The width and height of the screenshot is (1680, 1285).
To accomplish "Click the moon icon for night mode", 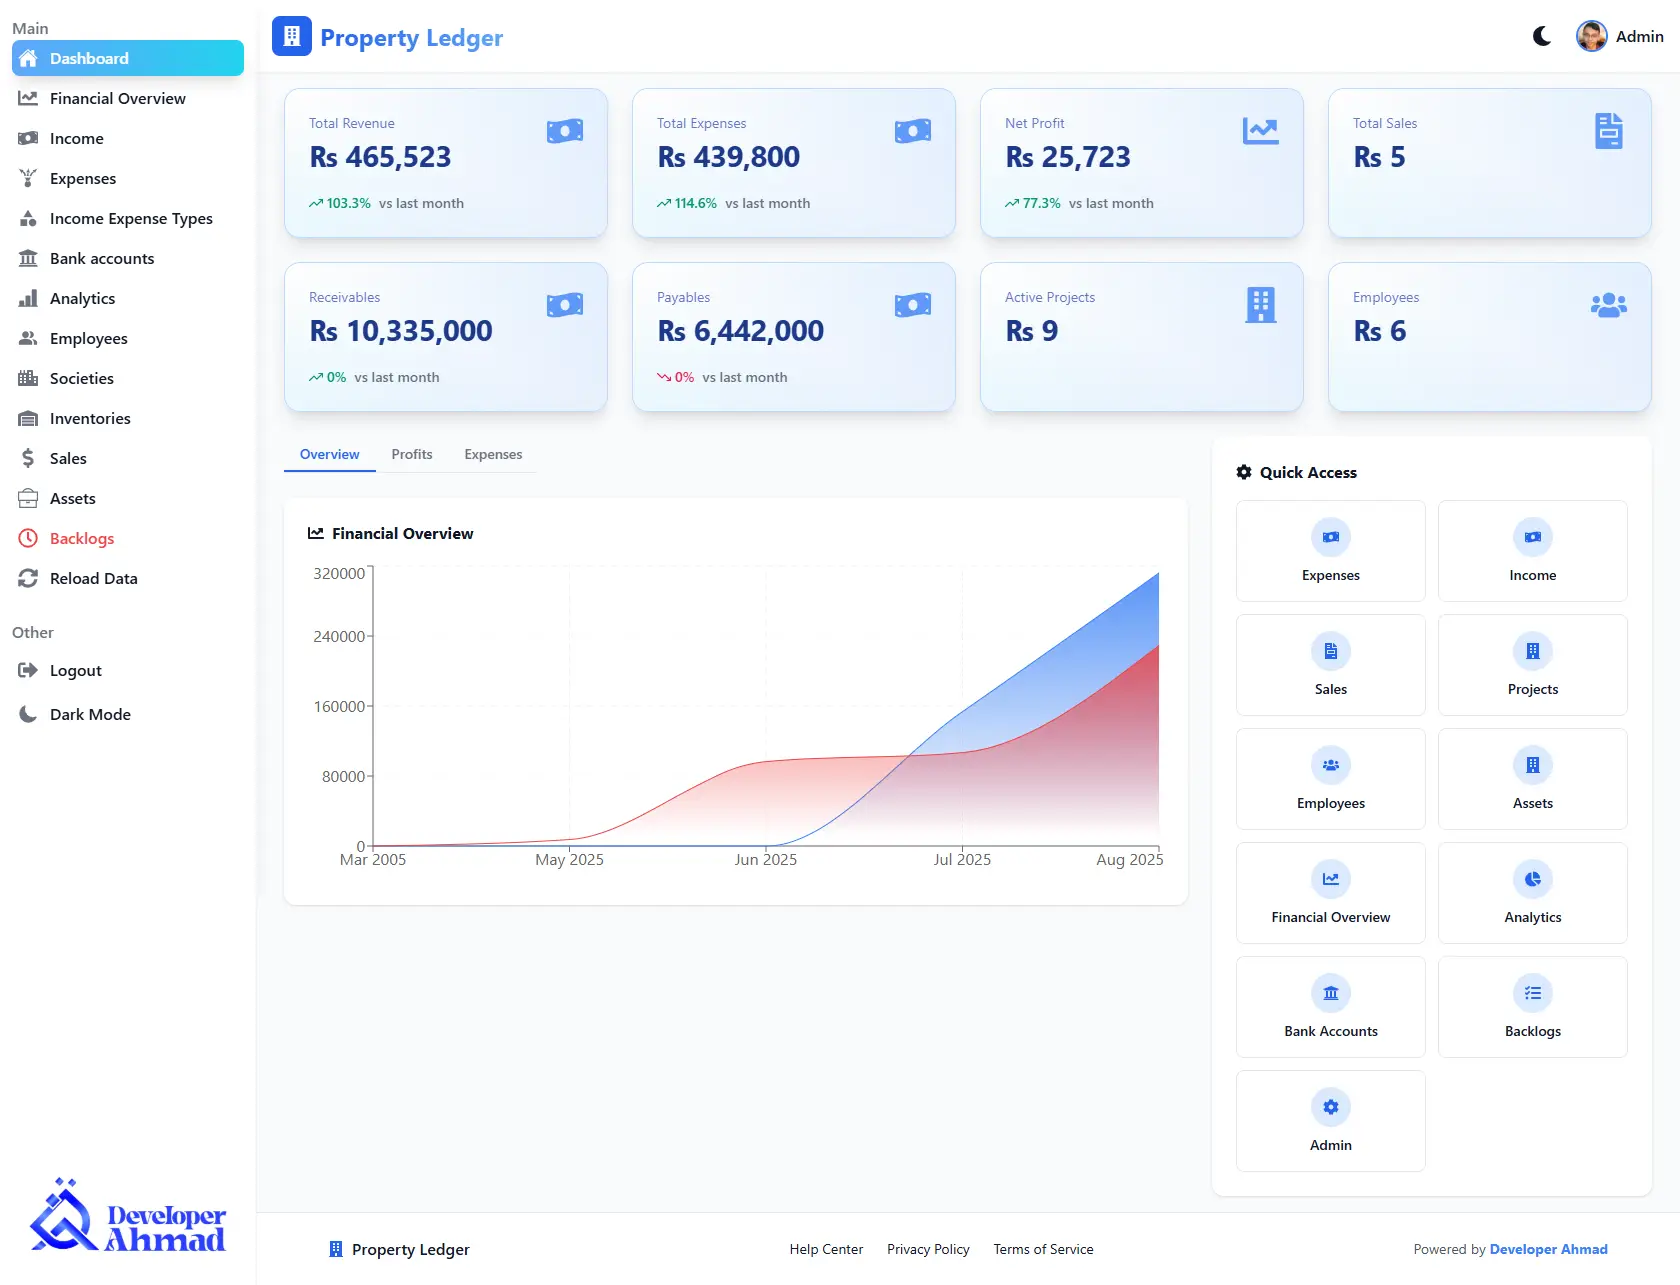I will pyautogui.click(x=1540, y=36).
